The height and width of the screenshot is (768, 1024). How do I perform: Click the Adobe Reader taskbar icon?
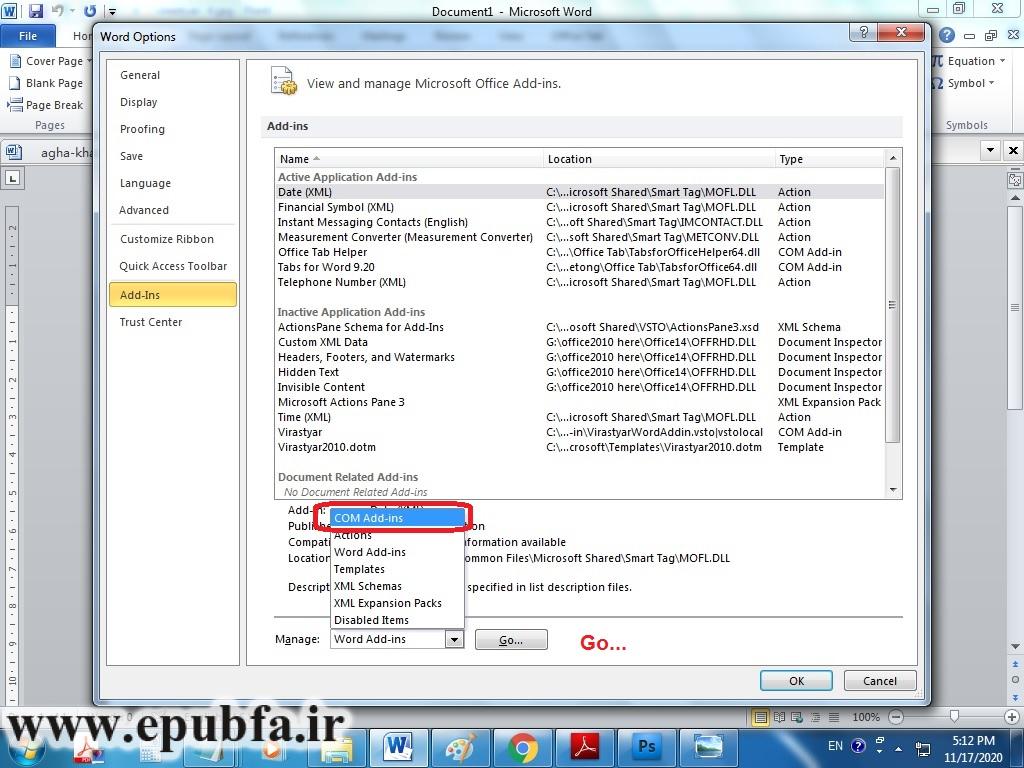coord(584,747)
